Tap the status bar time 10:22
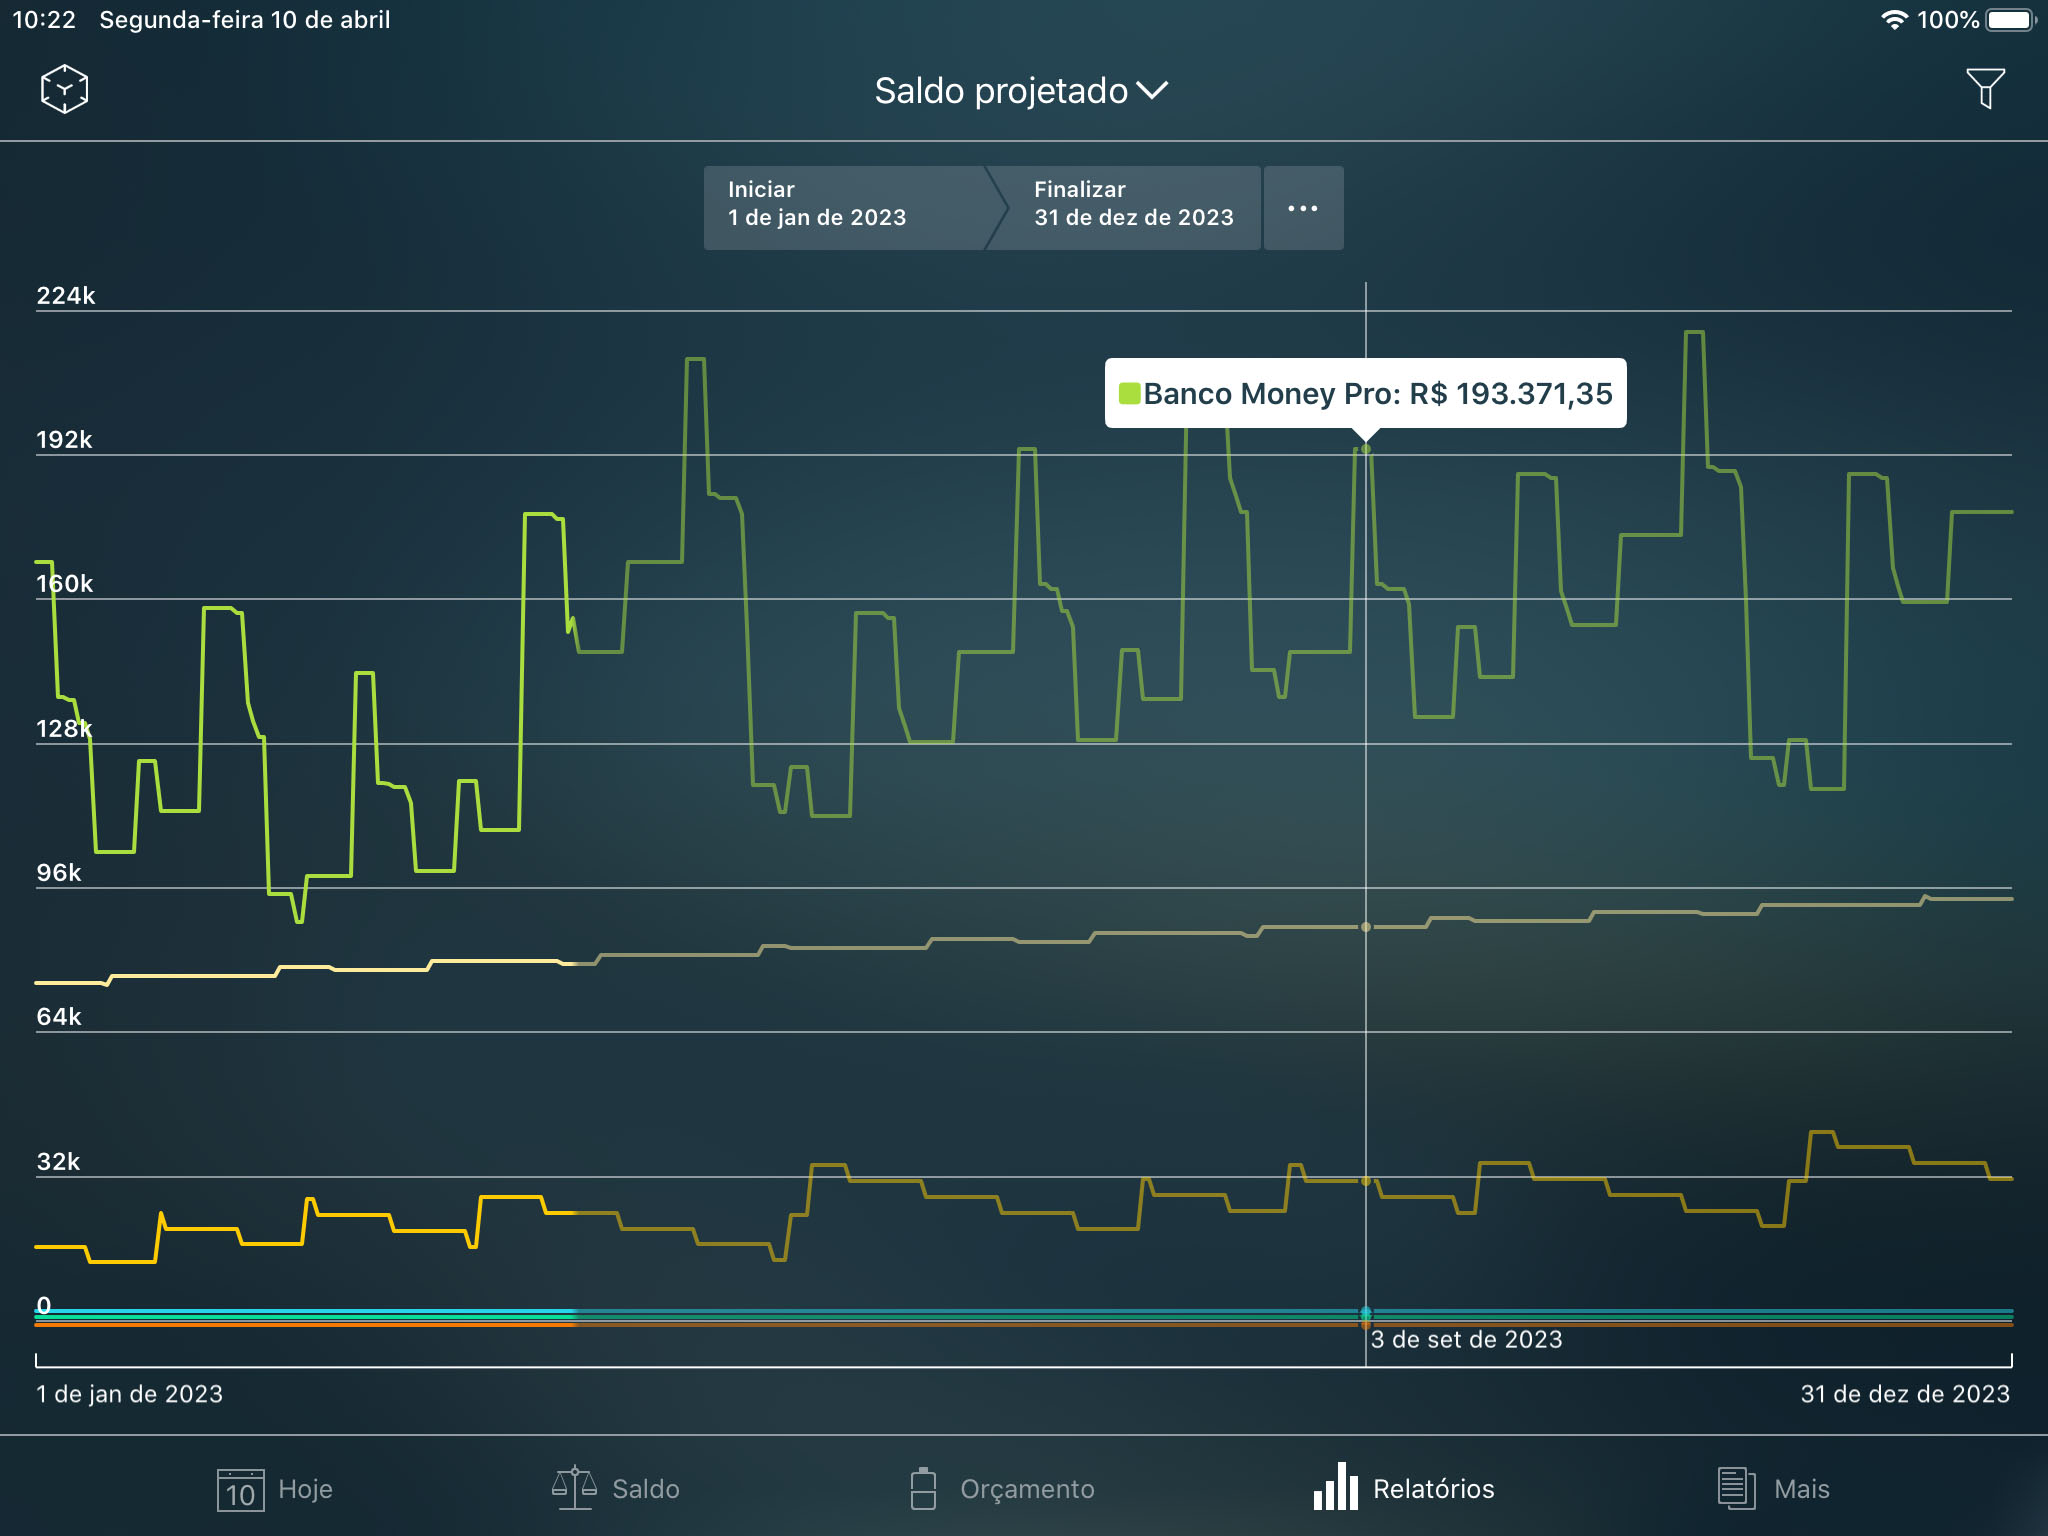This screenshot has width=2048, height=1536. coord(44,20)
